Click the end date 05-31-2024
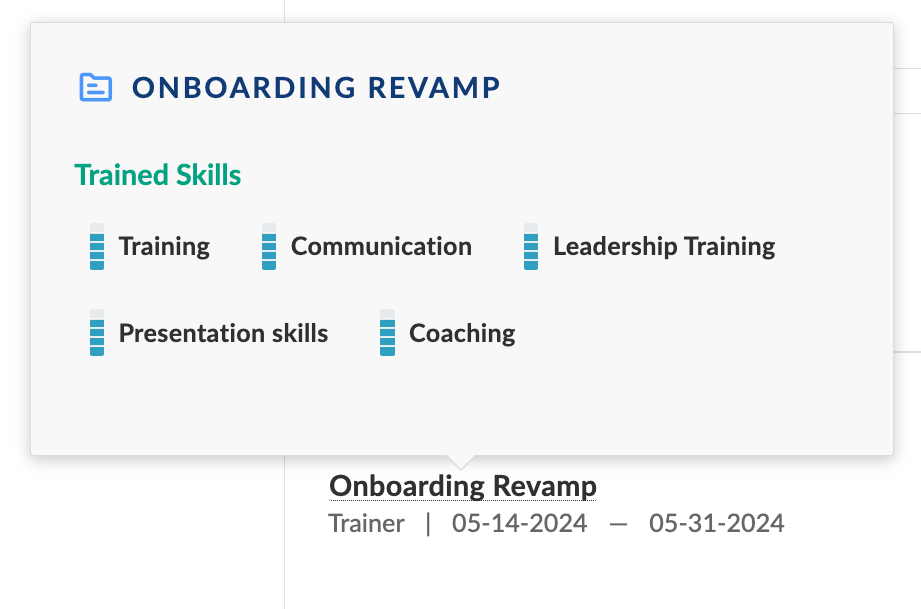921x609 pixels. click(x=716, y=523)
